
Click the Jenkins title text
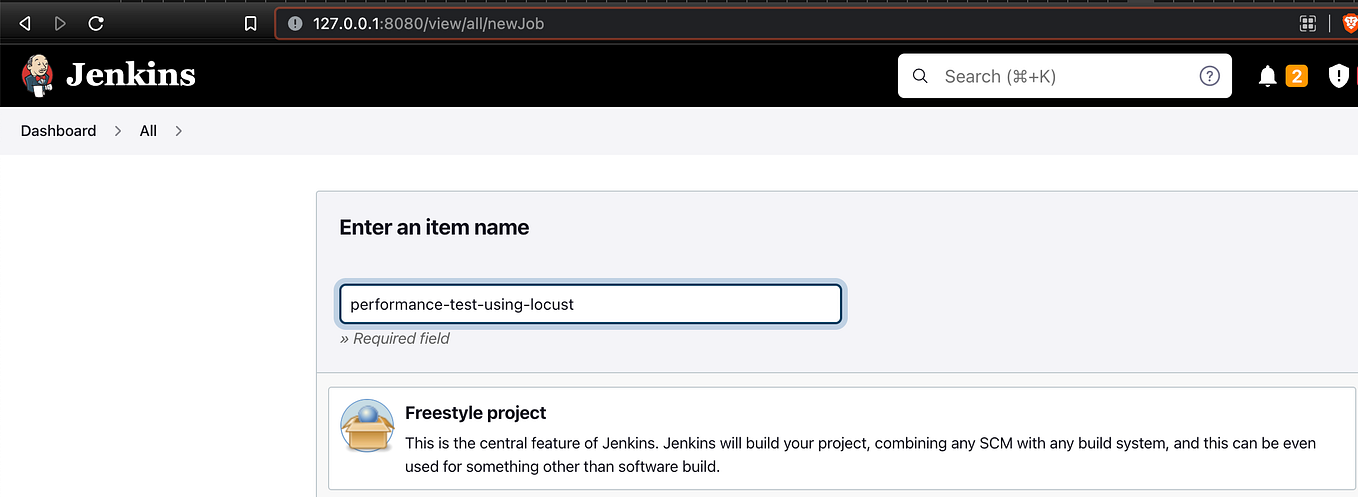pyautogui.click(x=130, y=75)
